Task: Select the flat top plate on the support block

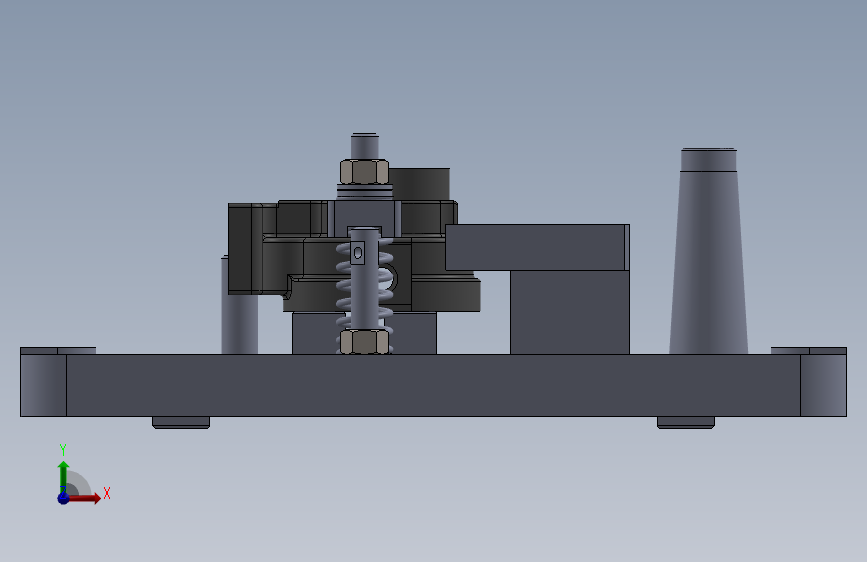Action: [537, 247]
